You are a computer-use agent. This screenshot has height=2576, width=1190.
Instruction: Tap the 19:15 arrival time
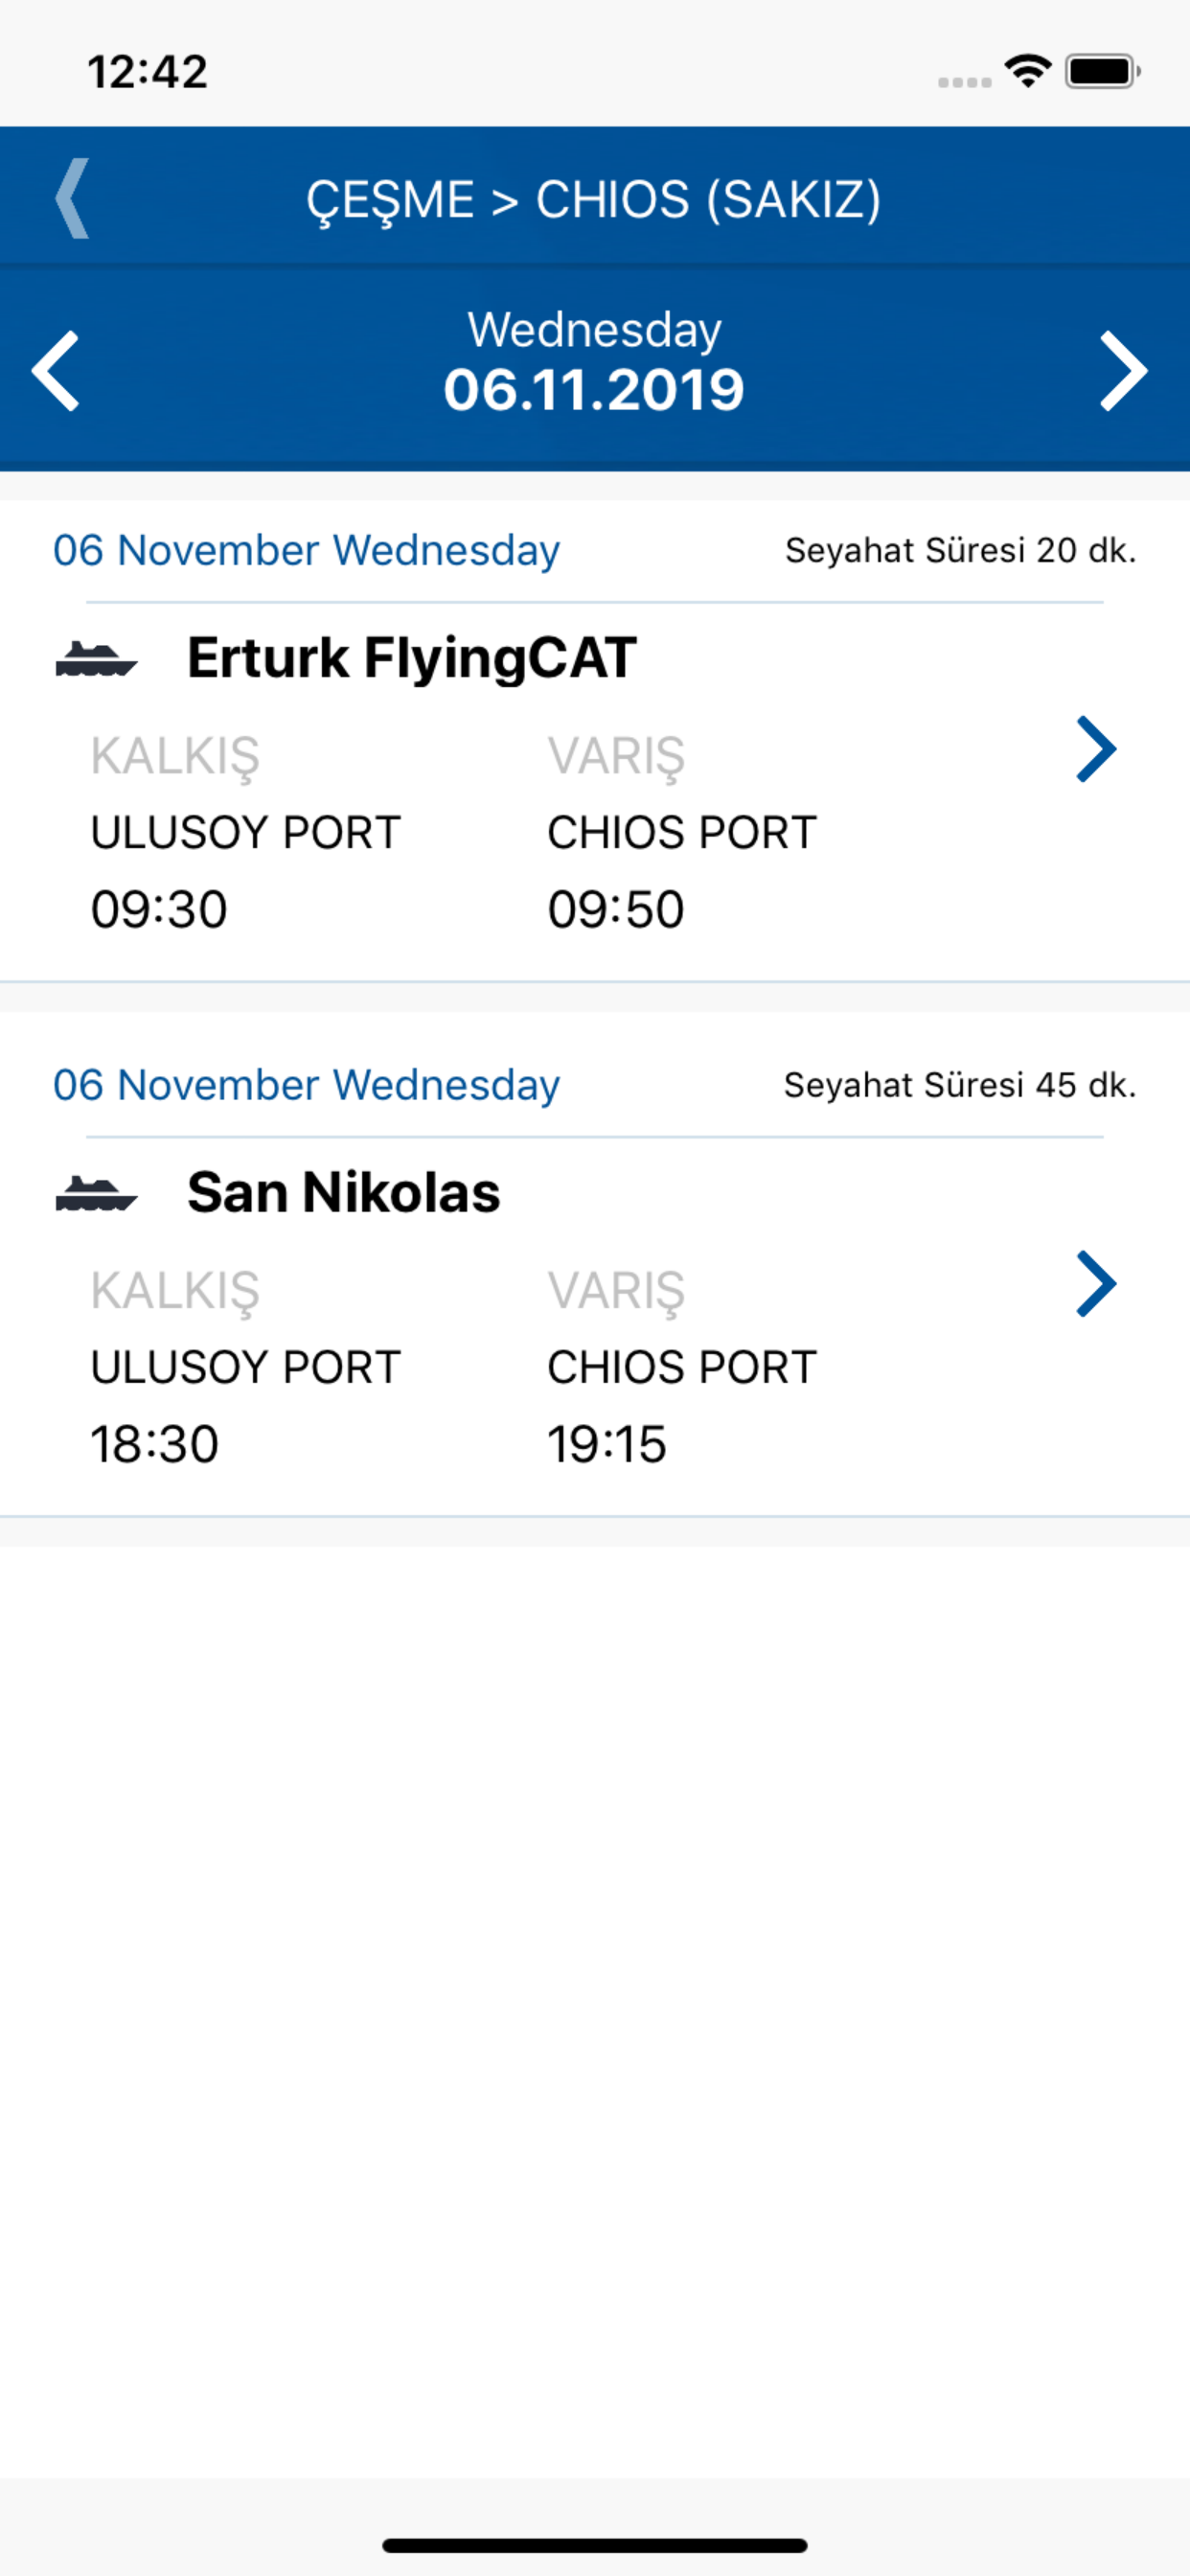pos(606,1444)
